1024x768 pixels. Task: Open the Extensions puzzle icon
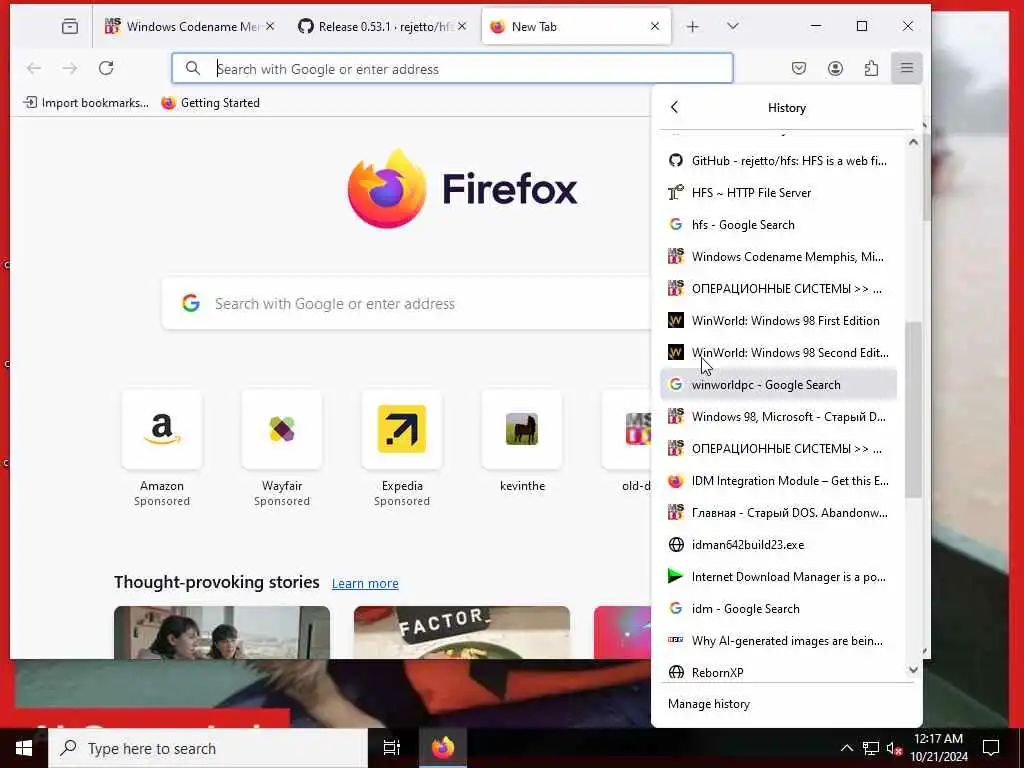point(871,68)
